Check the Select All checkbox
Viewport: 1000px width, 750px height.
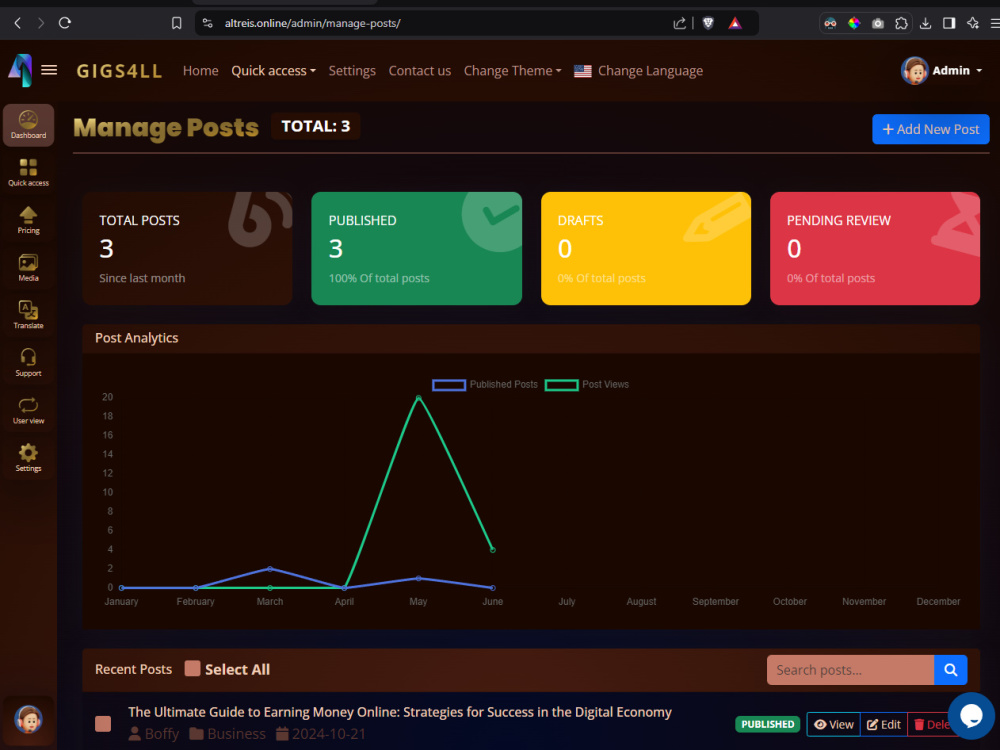(x=192, y=668)
